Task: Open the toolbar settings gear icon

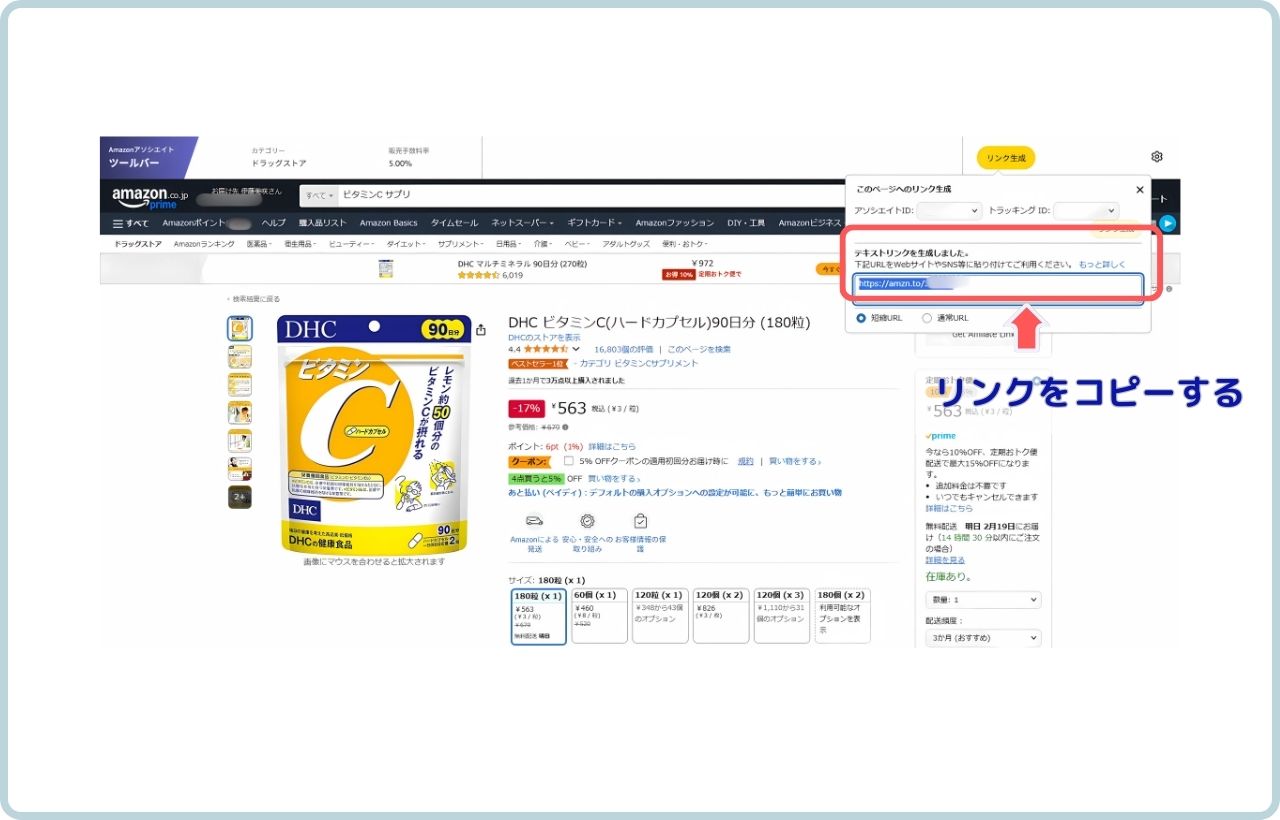Action: point(1156,157)
